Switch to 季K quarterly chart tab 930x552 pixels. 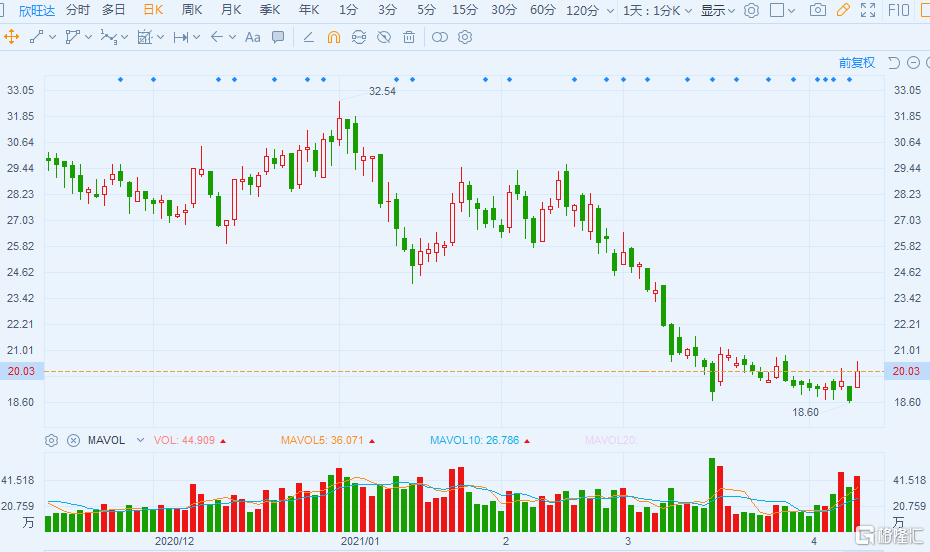[270, 10]
